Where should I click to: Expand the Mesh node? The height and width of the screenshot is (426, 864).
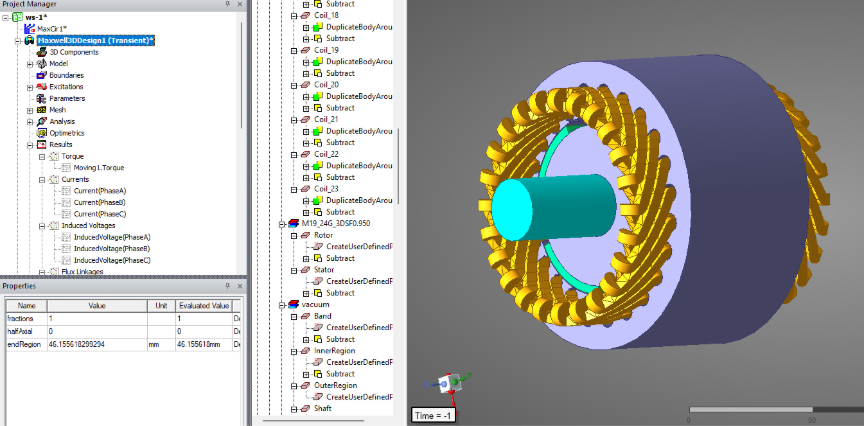[x=31, y=110]
